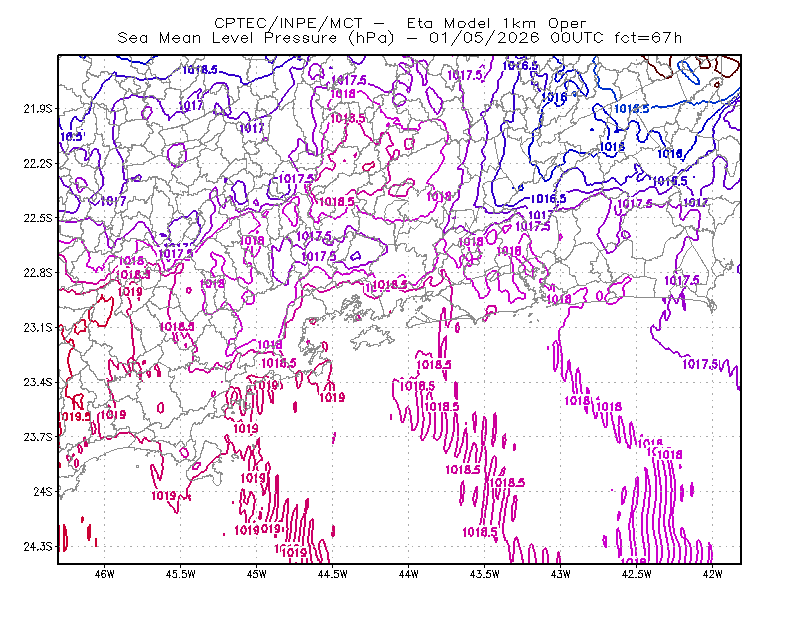Click the "46W" longitude axis label

point(105,574)
